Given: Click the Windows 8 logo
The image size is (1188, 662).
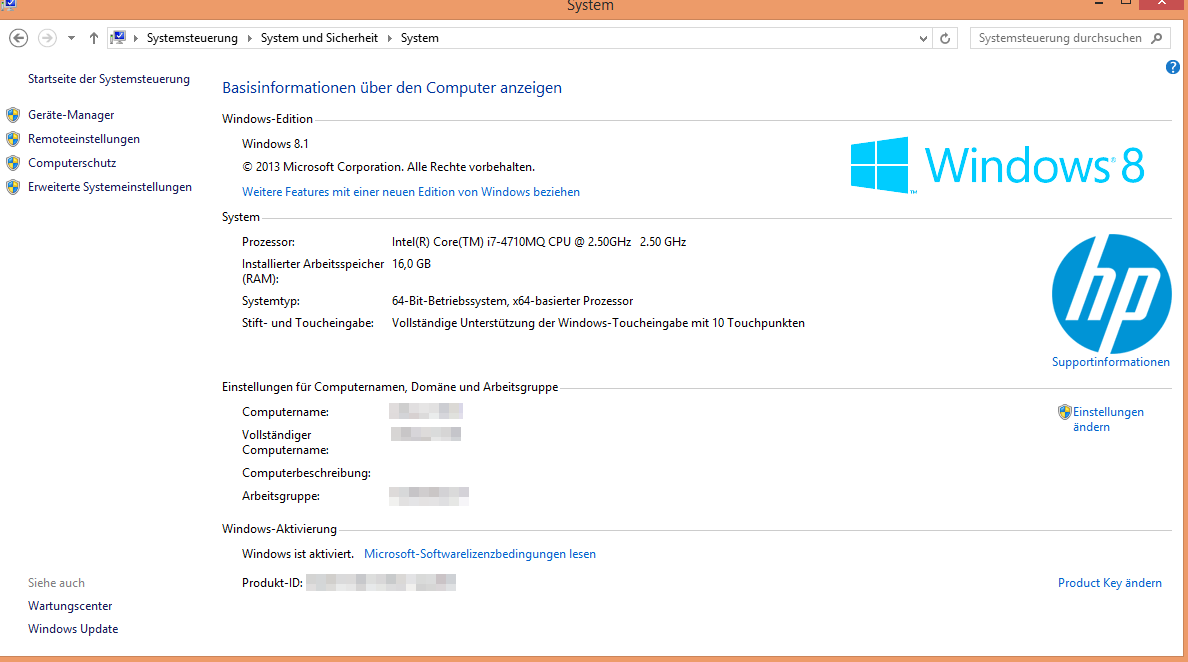Looking at the screenshot, I should tap(997, 165).
